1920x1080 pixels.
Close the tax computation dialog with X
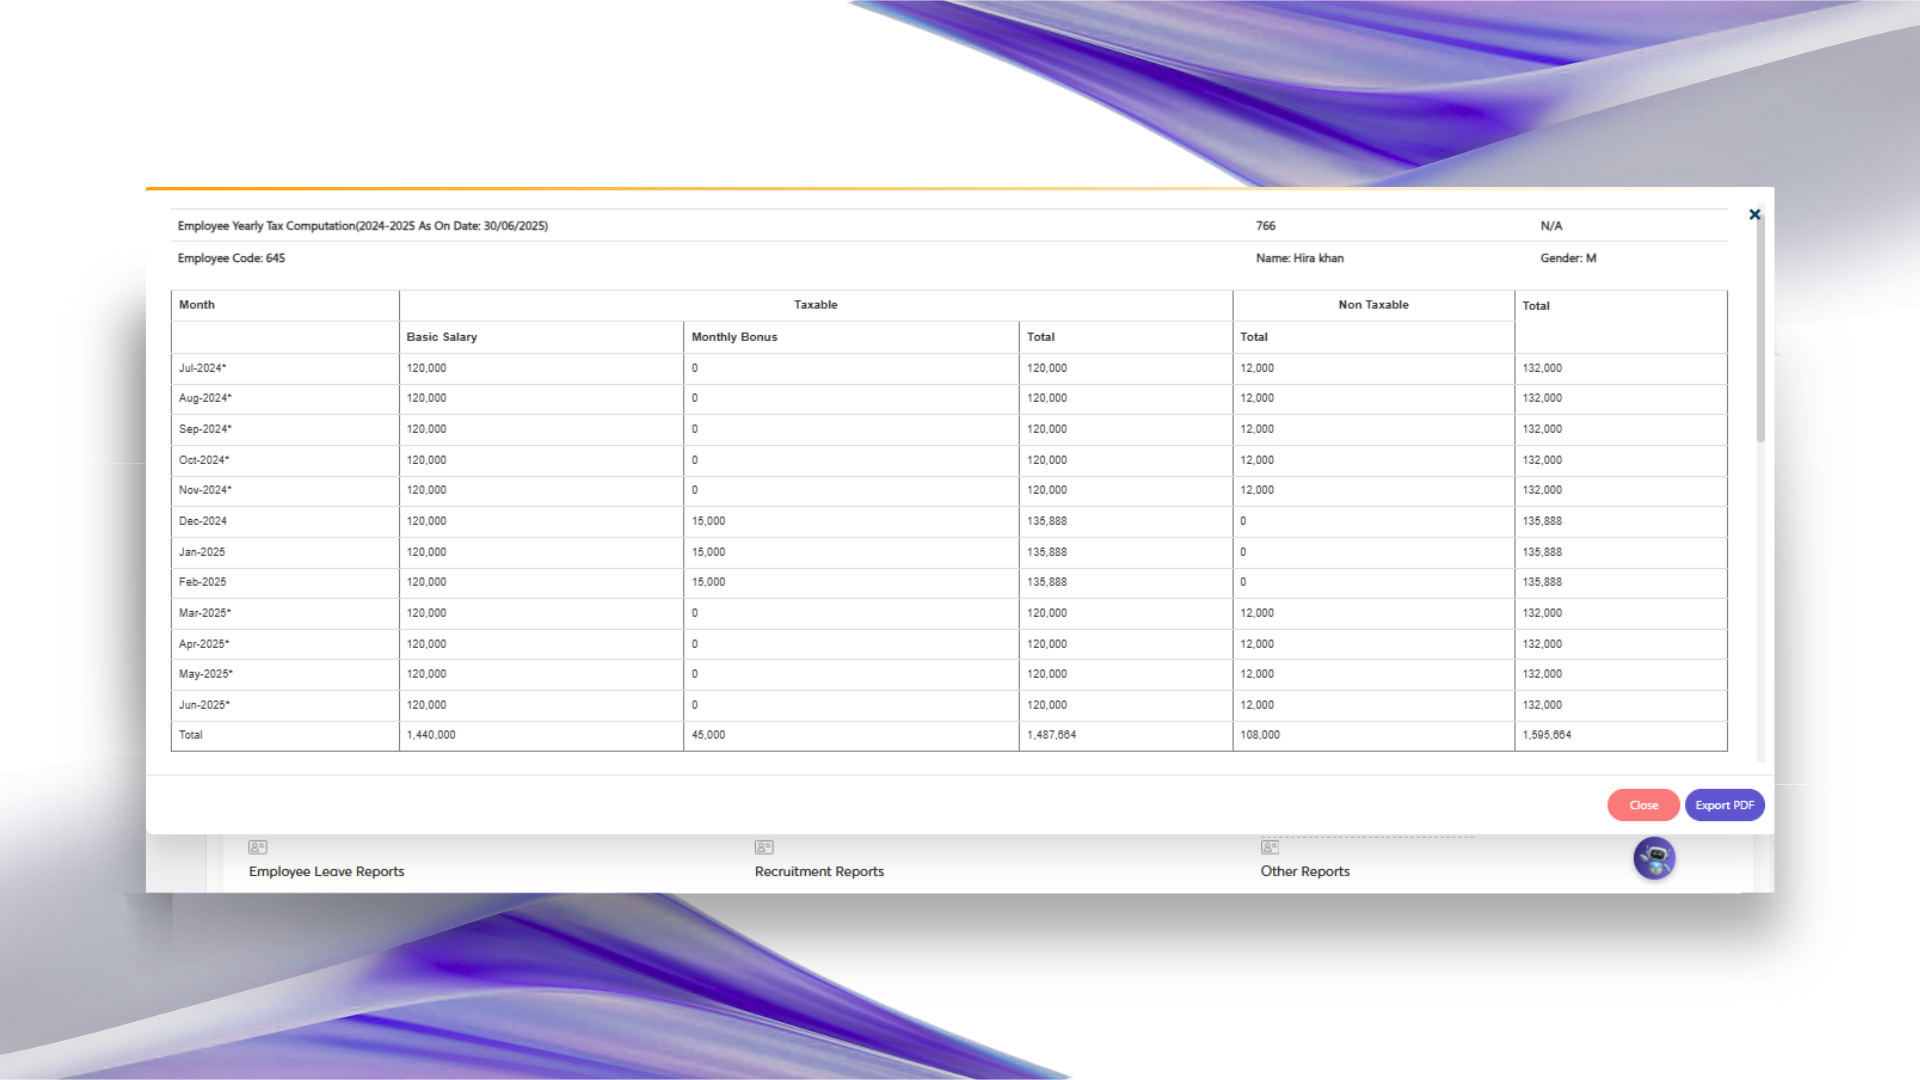[1754, 215]
